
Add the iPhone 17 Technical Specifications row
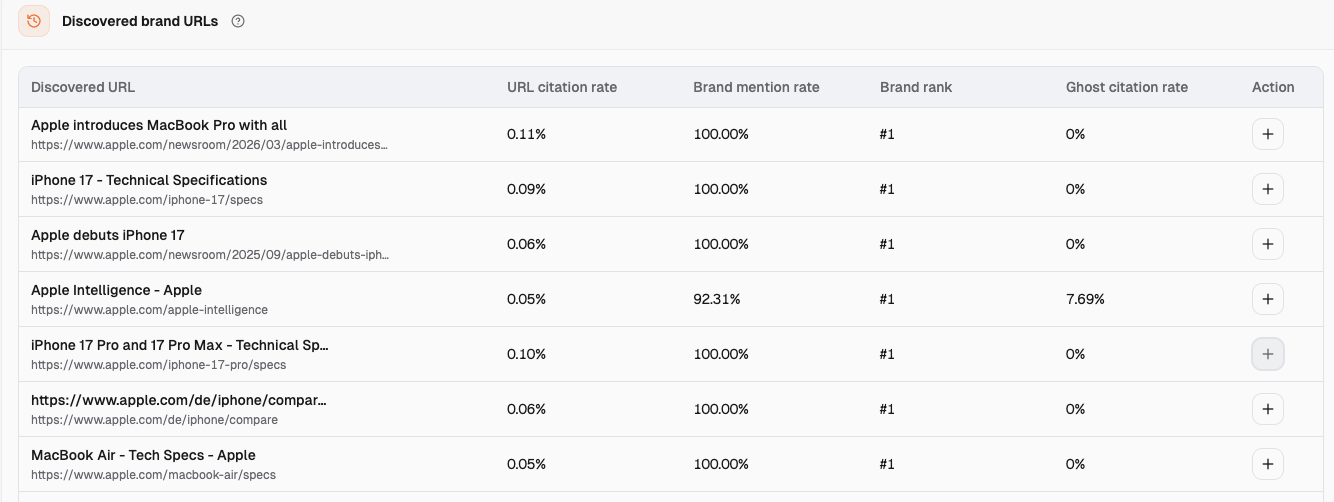pyautogui.click(x=1268, y=189)
